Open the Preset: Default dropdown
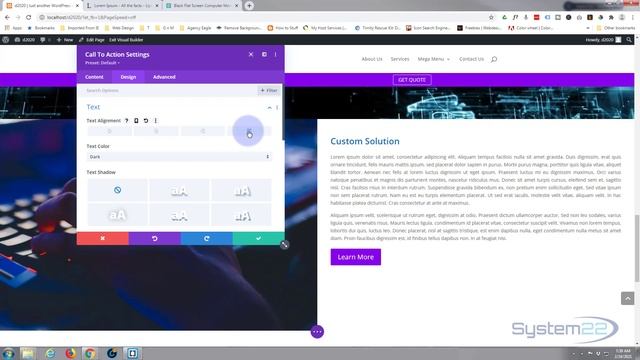This screenshot has height=360, width=640. tap(102, 63)
